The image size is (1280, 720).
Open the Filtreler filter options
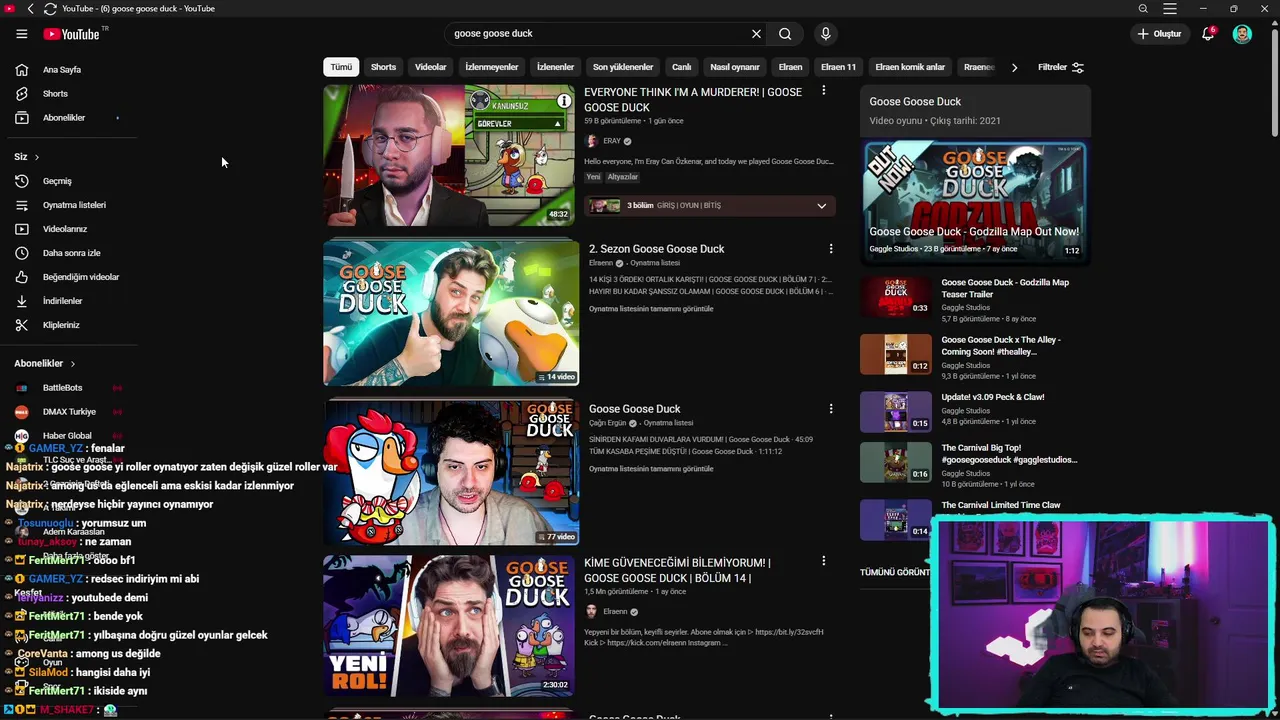[1060, 67]
